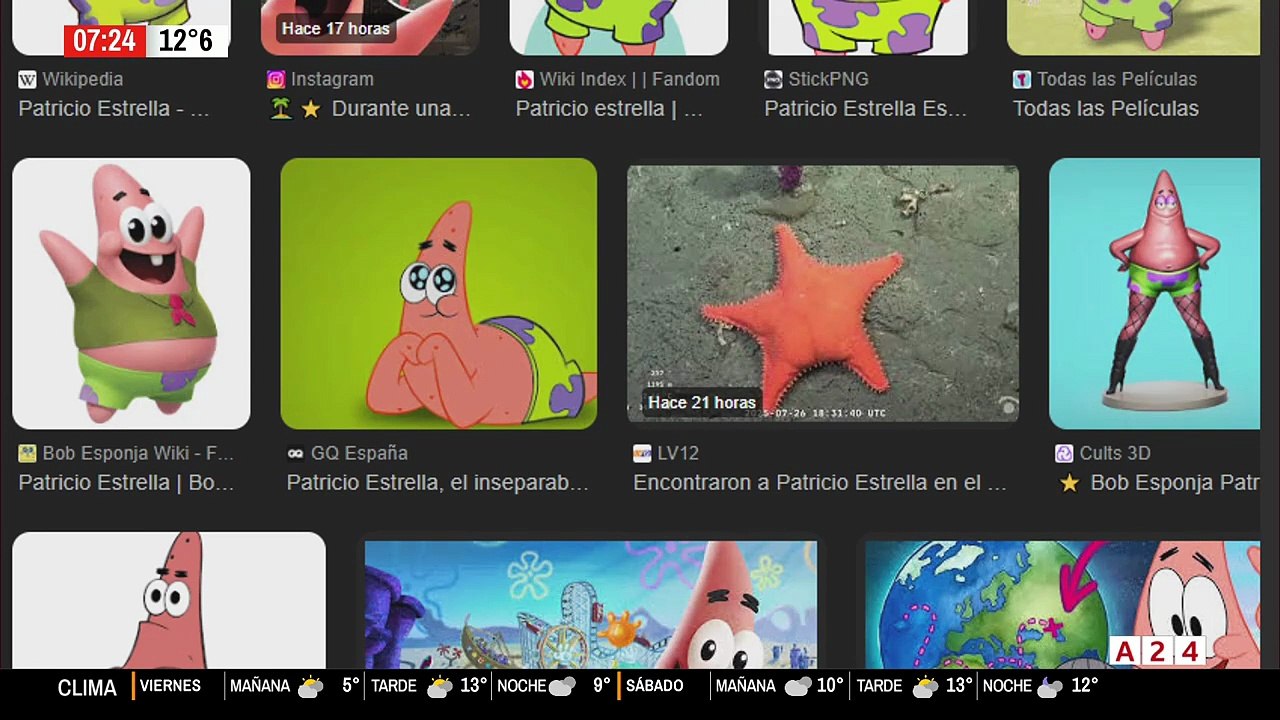Click the Fandom flame icon beside Wiki Index
The image size is (1280, 720).
(x=524, y=79)
